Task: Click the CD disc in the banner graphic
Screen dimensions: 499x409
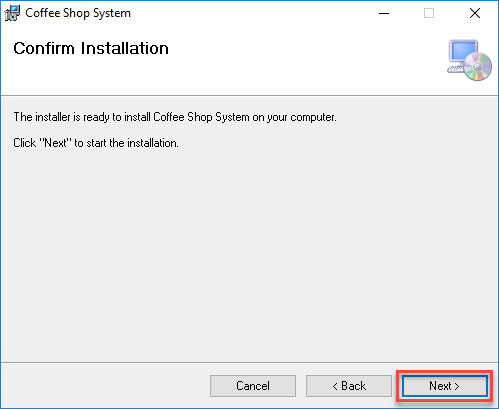Action: [478, 67]
